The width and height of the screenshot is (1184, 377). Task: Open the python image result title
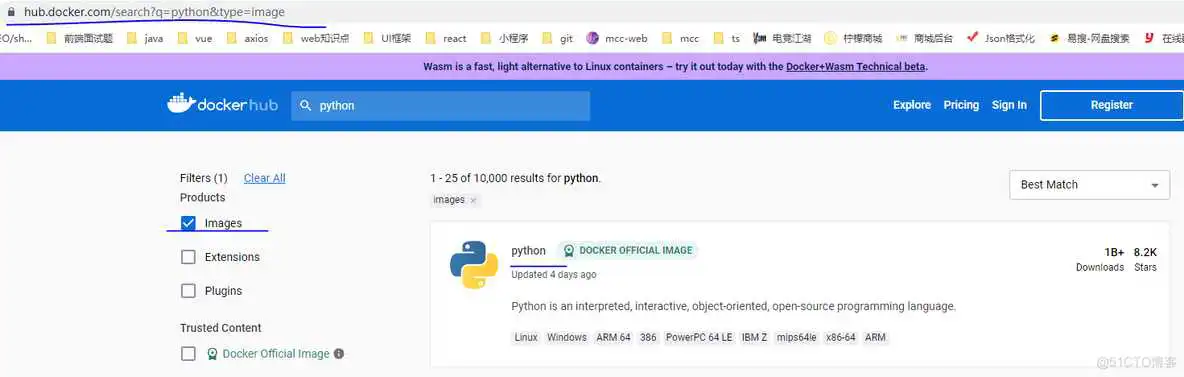[x=528, y=251]
